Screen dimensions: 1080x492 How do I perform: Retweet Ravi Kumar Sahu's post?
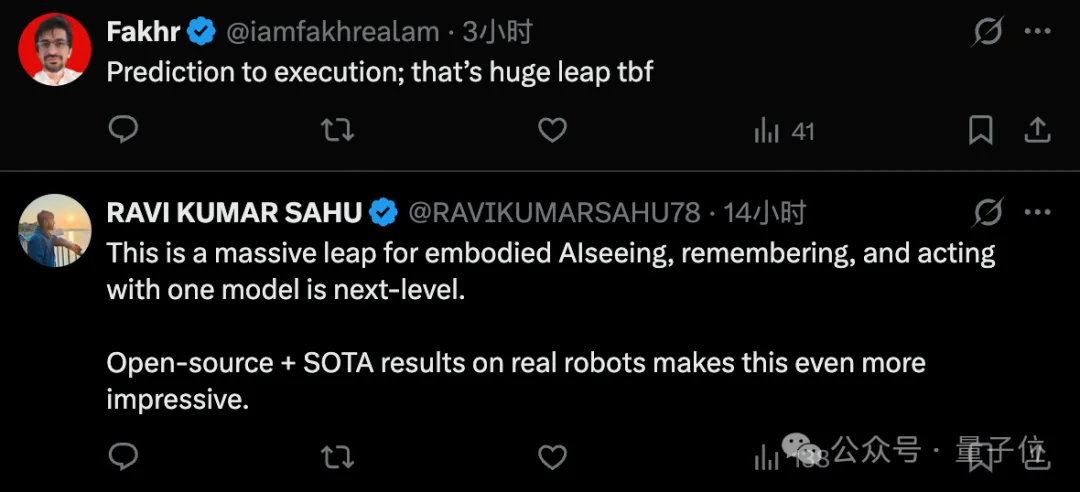click(337, 458)
